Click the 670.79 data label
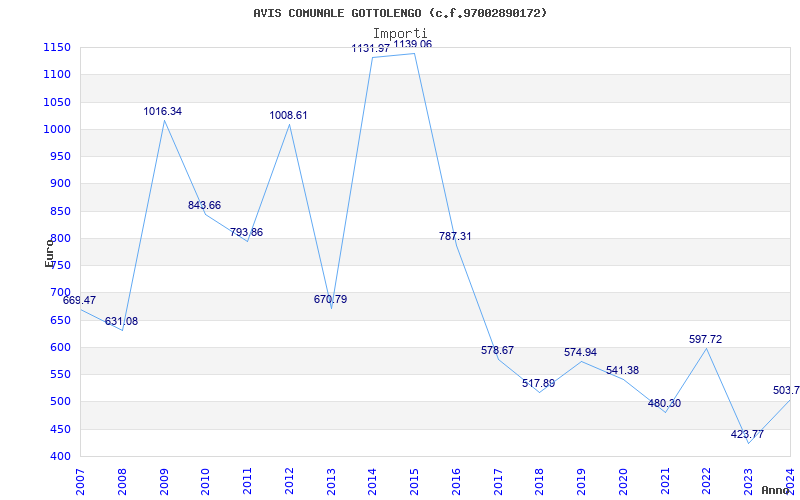This screenshot has width=800, height=500. pos(330,299)
